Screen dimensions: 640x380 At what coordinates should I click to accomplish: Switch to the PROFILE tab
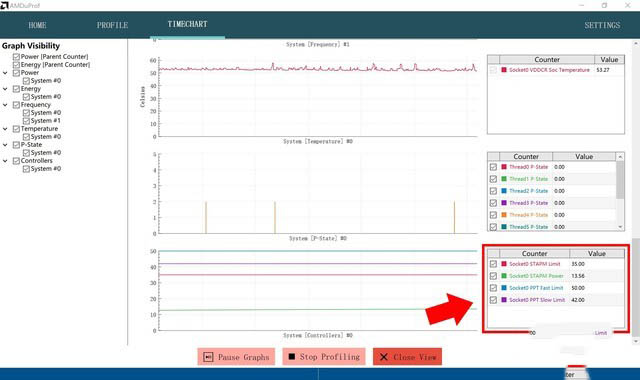click(112, 25)
